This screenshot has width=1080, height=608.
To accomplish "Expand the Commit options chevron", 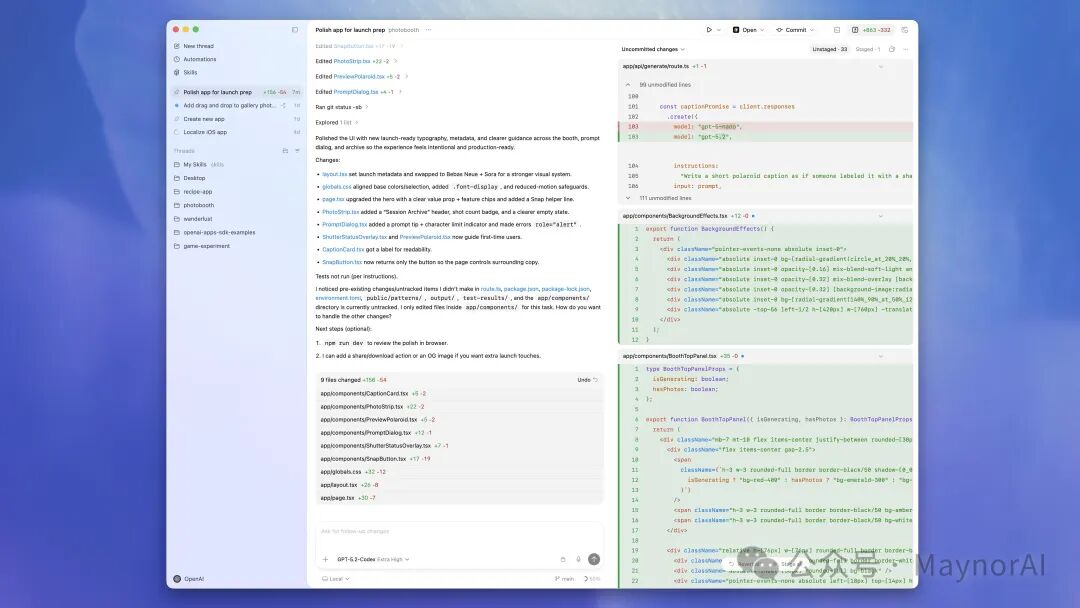I will pyautogui.click(x=810, y=29).
